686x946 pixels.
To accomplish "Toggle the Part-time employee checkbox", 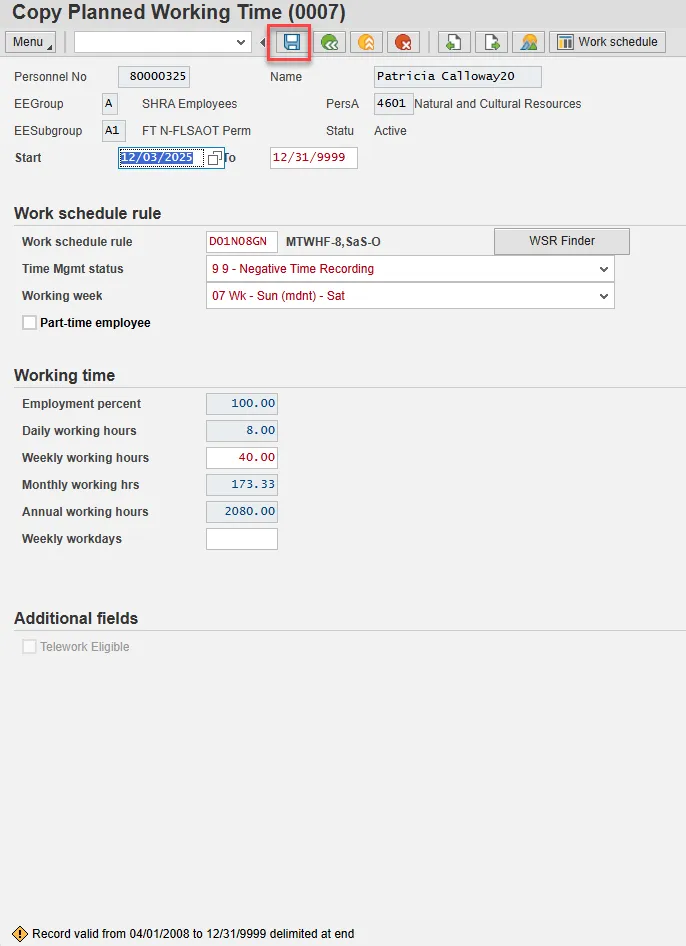I will tap(29, 323).
